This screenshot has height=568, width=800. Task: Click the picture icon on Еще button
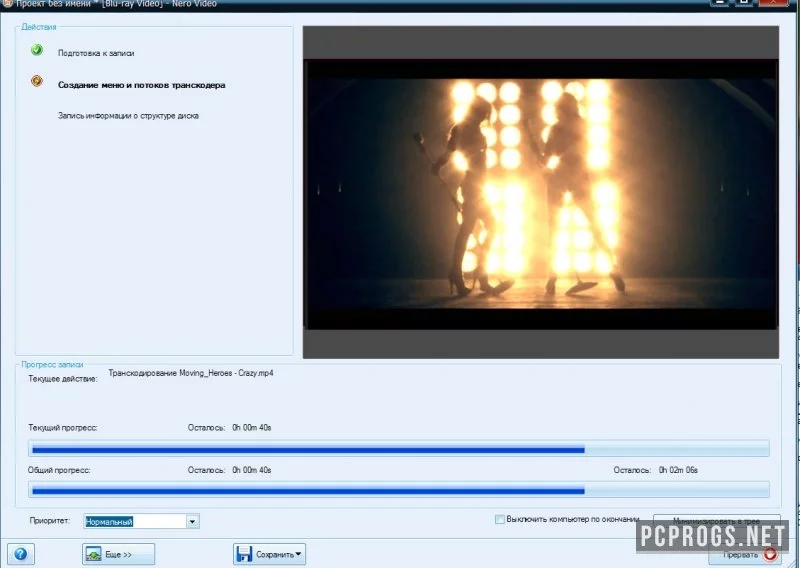tap(94, 554)
